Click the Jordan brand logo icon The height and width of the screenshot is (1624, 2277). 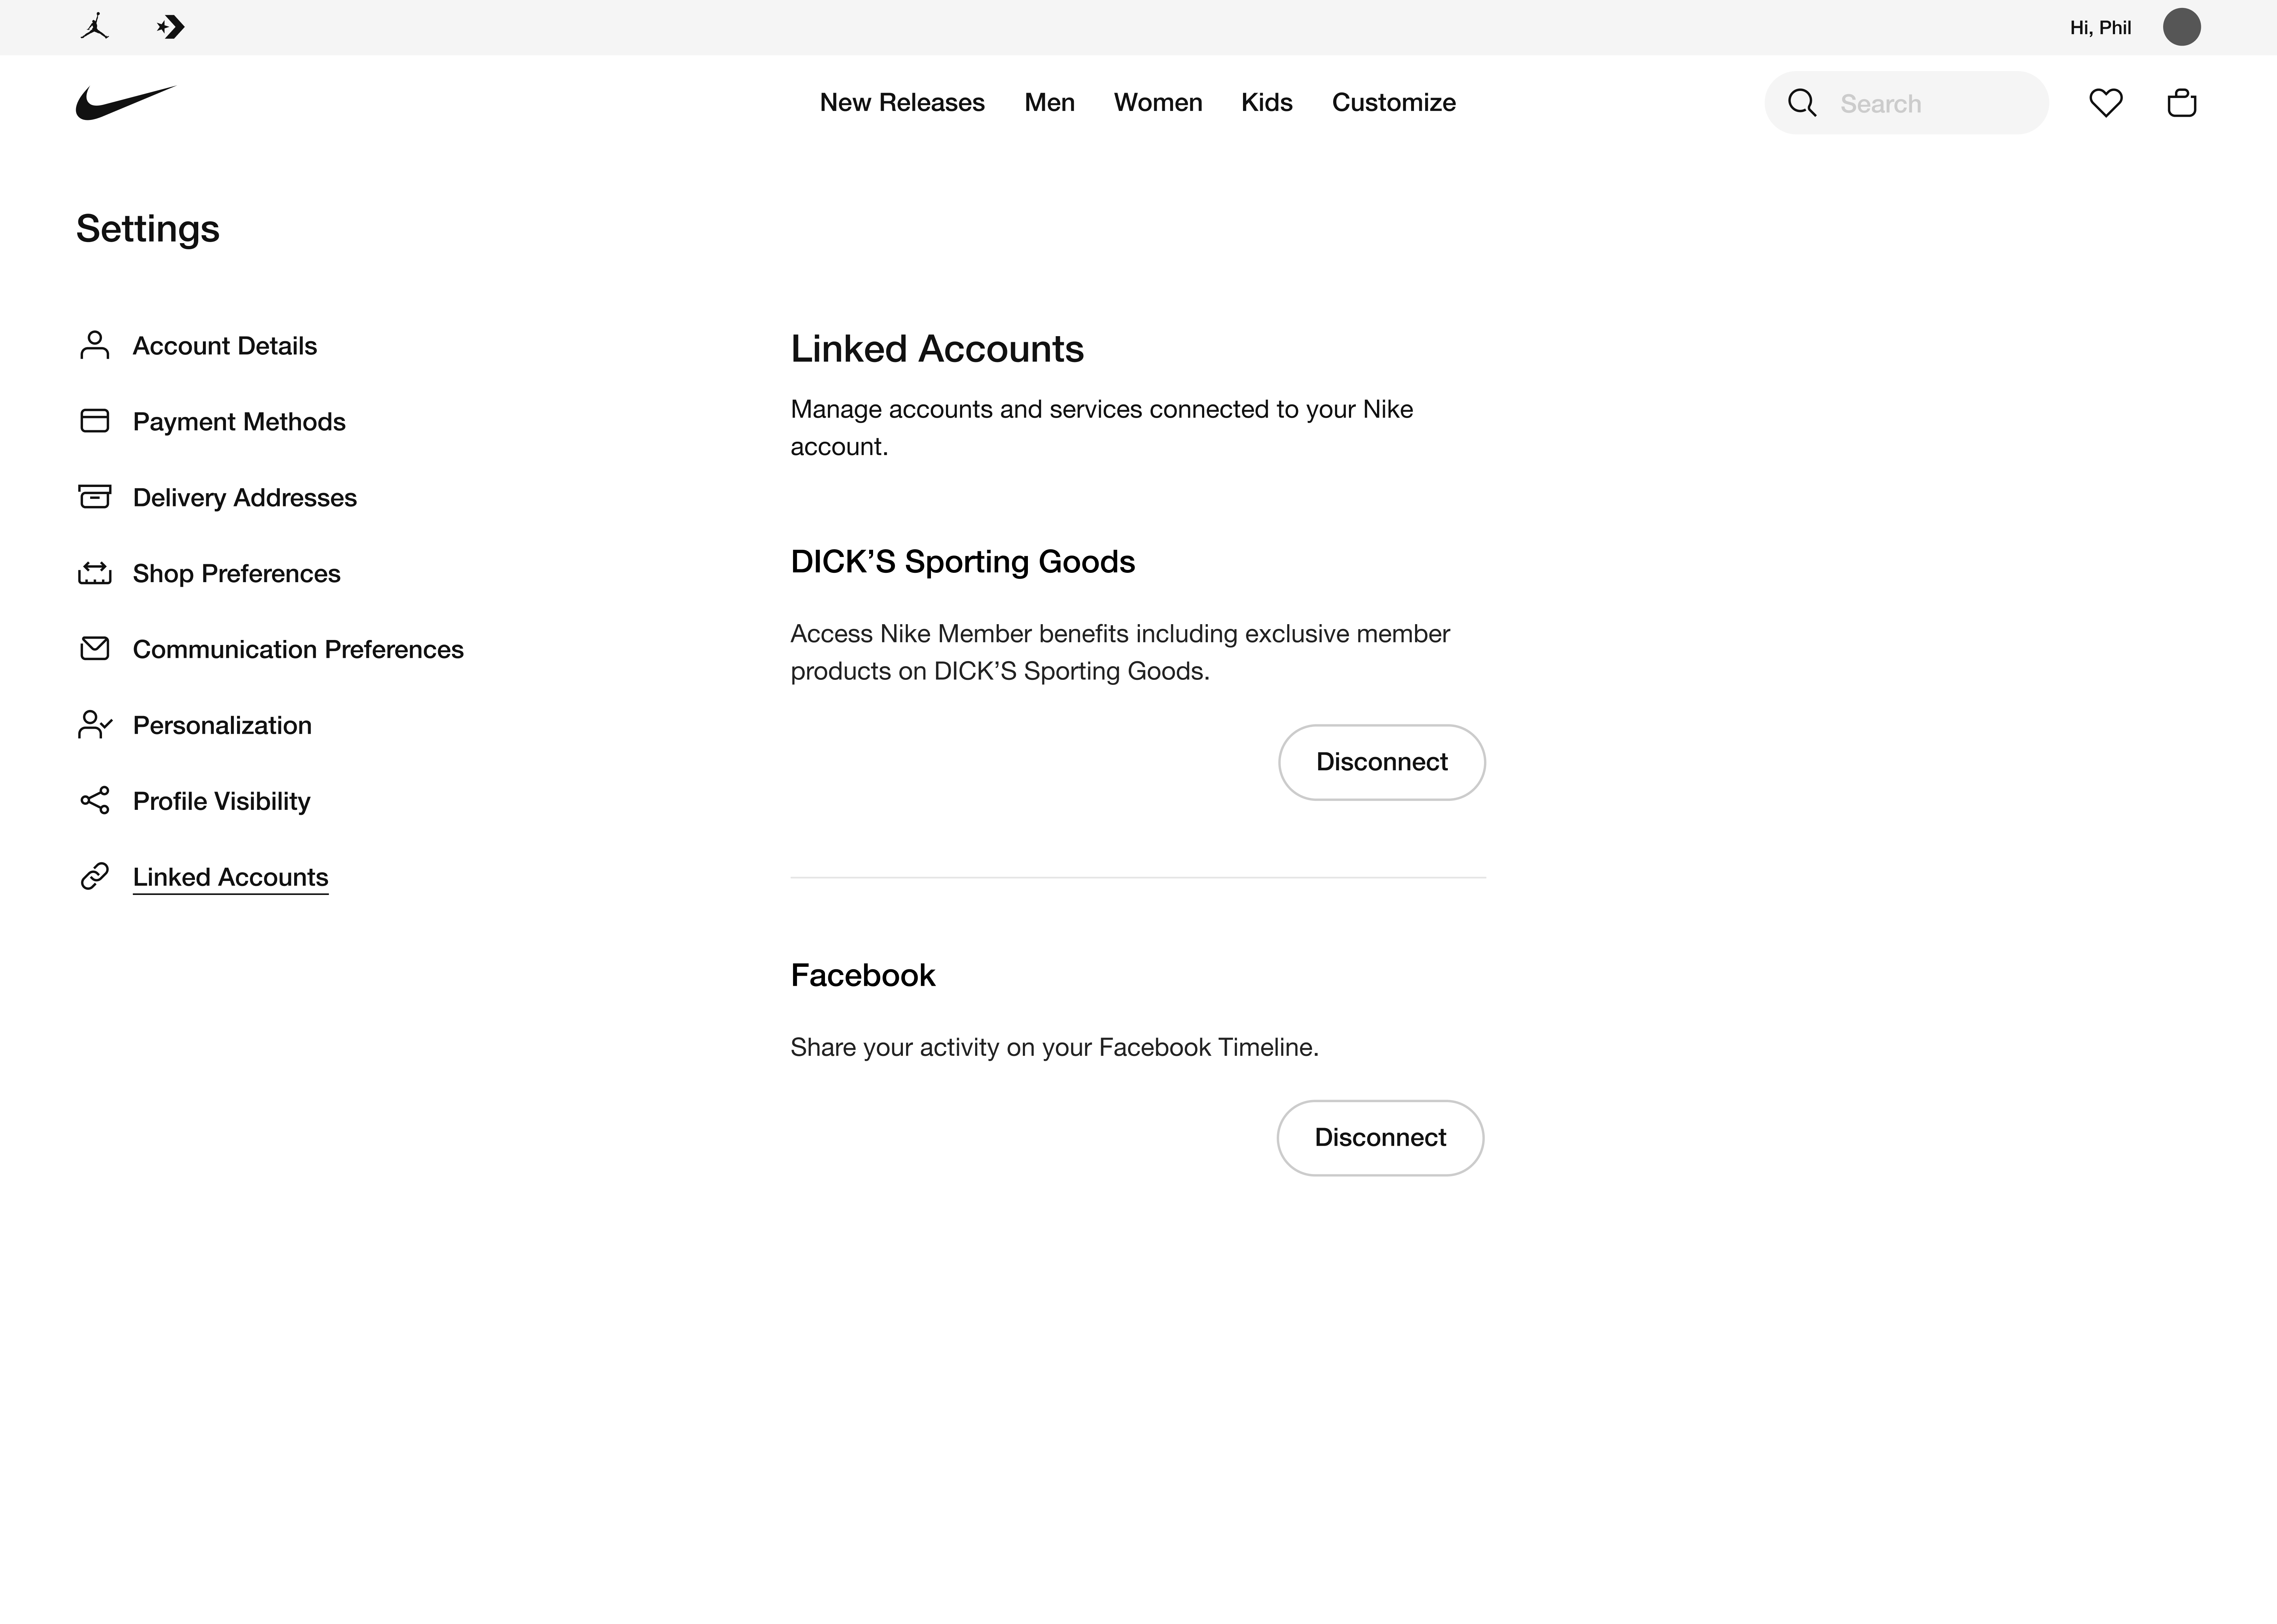[x=95, y=27]
